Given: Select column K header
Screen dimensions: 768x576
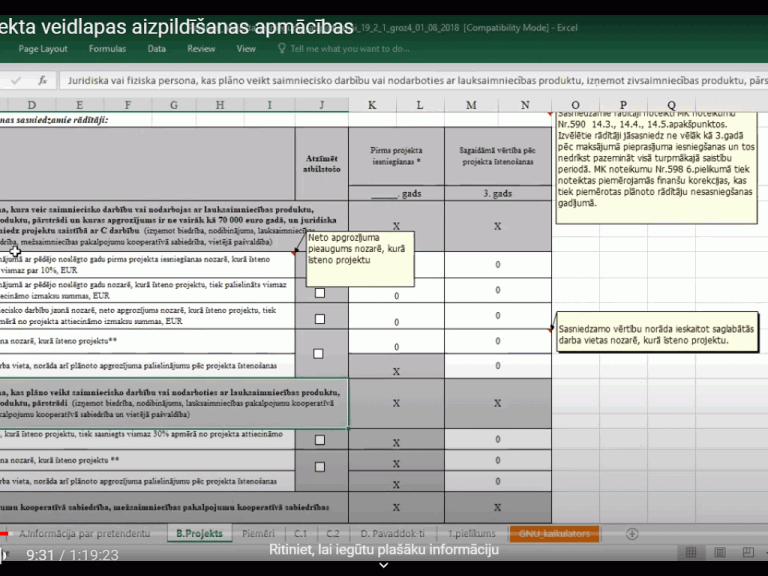Looking at the screenshot, I should pos(372,105).
